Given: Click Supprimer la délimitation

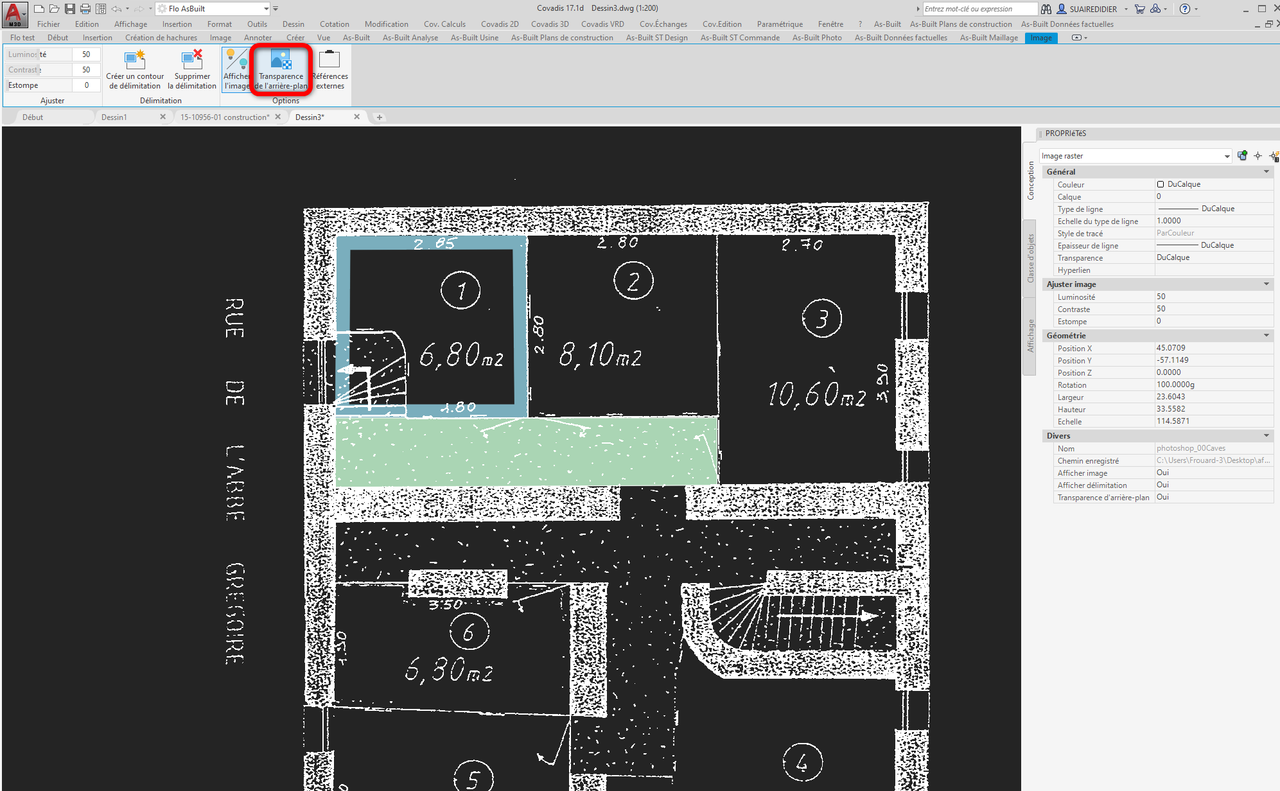Looking at the screenshot, I should pyautogui.click(x=192, y=69).
